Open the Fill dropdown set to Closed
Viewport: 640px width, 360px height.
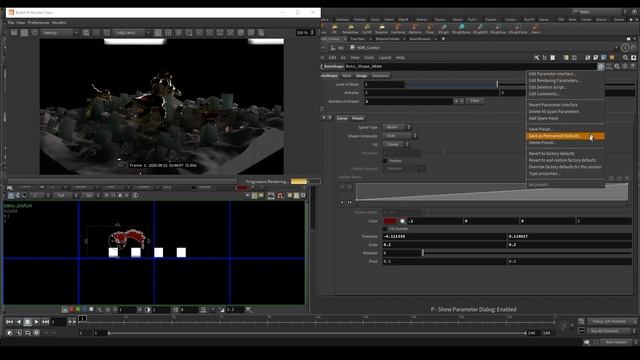(396, 144)
